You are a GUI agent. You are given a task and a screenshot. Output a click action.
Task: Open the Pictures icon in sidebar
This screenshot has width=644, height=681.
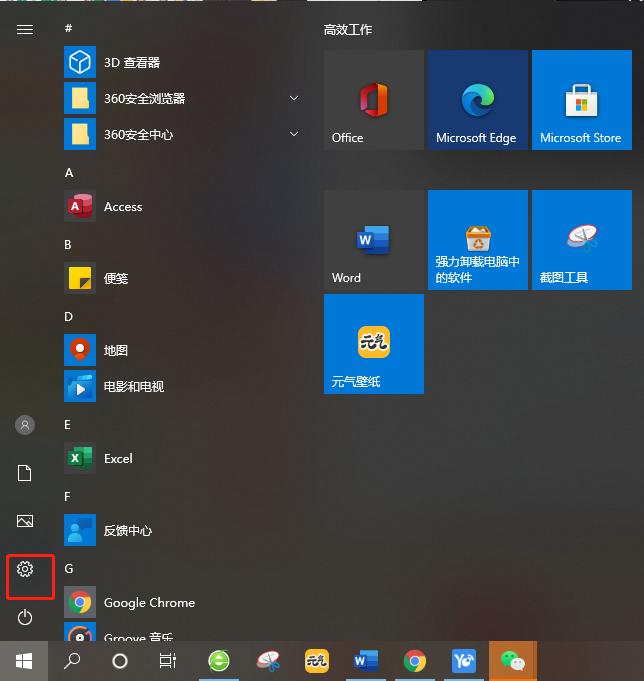point(25,521)
